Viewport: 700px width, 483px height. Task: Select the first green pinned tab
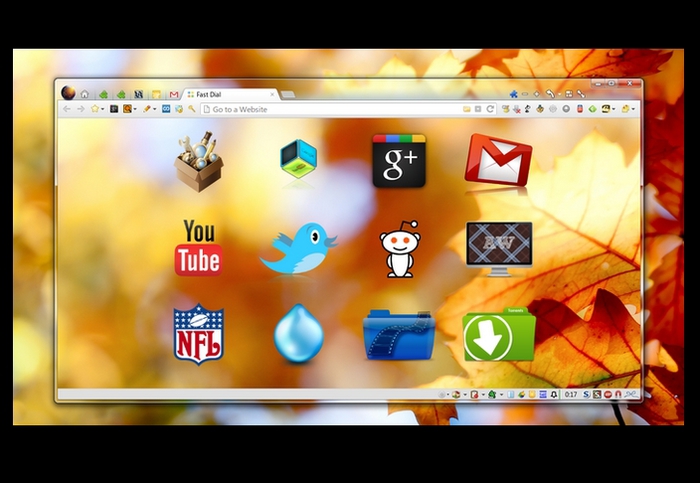pyautogui.click(x=104, y=94)
